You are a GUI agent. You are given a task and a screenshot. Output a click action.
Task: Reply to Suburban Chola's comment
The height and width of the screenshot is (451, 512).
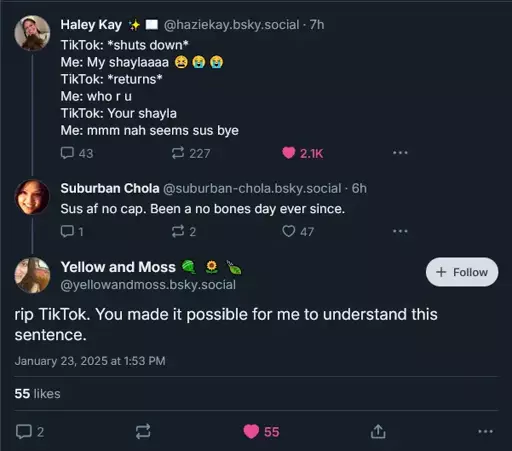[72, 231]
